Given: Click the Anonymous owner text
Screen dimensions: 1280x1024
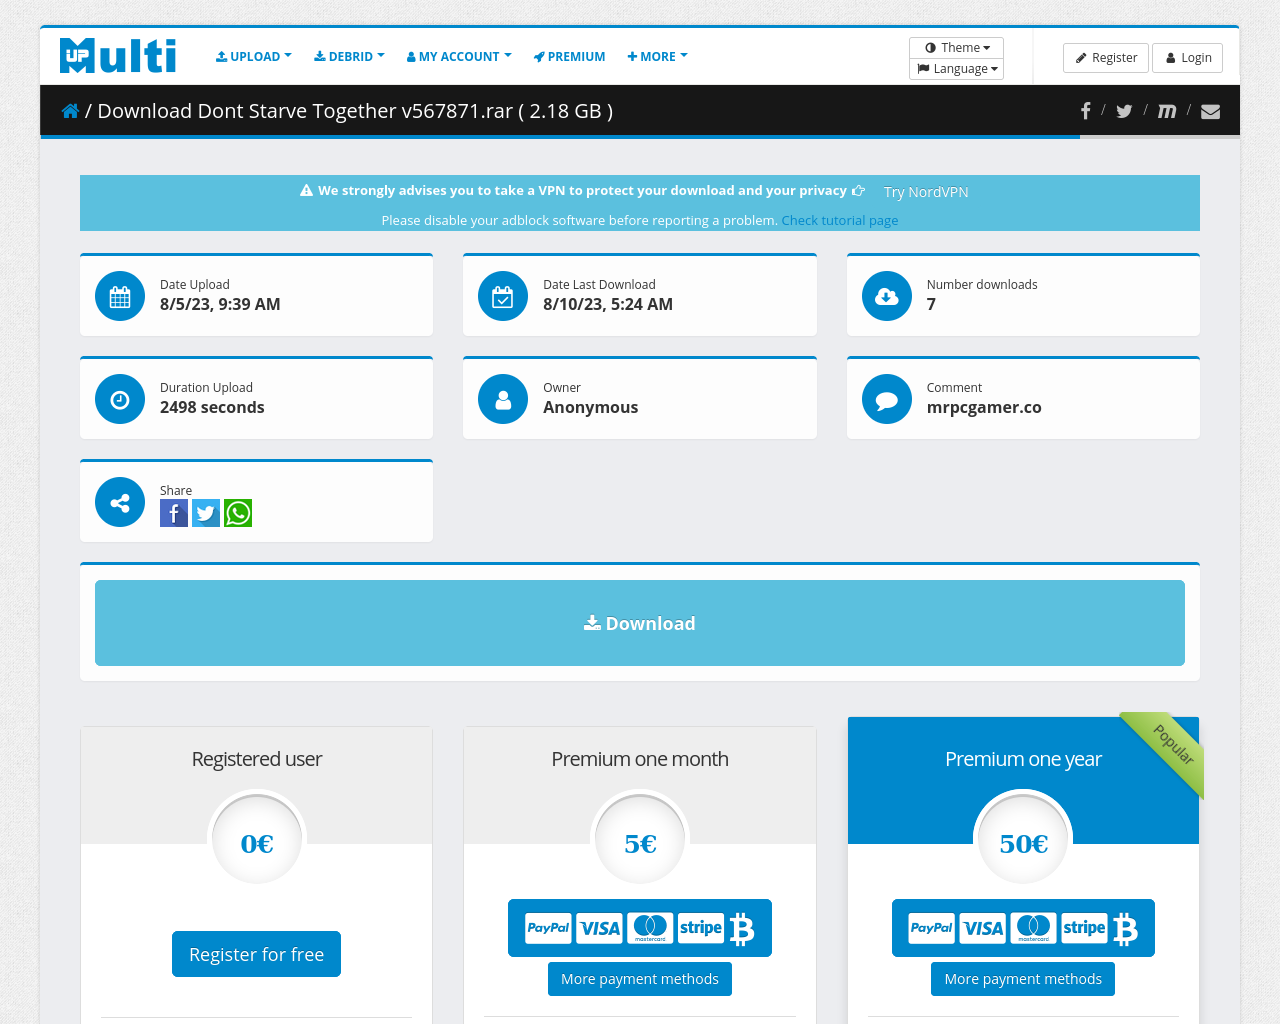Looking at the screenshot, I should click(591, 407).
